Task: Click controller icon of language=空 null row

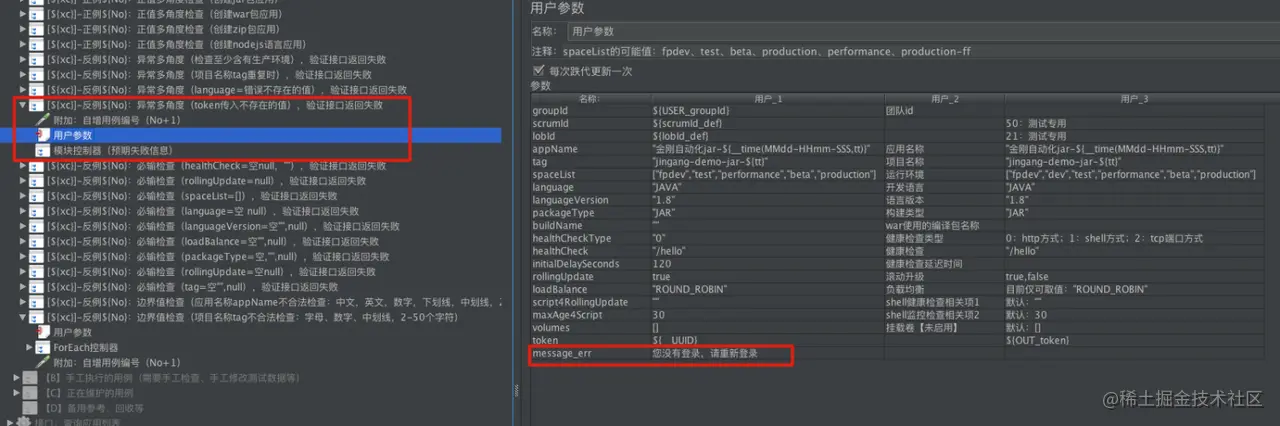Action: tap(36, 211)
